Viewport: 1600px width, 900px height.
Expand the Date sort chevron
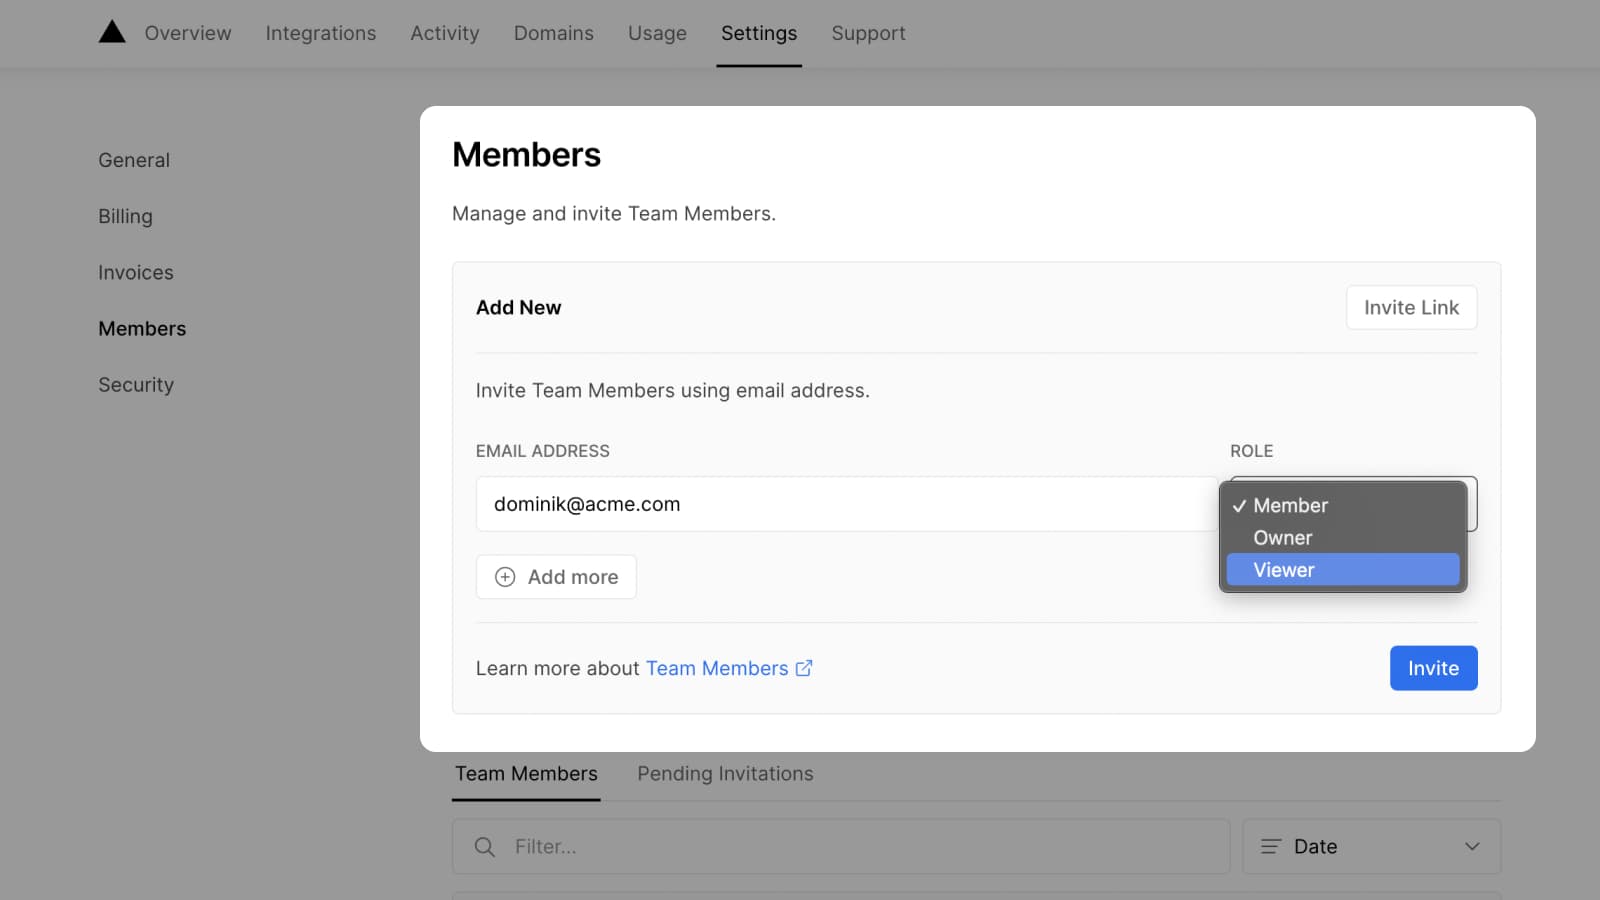[x=1472, y=847]
